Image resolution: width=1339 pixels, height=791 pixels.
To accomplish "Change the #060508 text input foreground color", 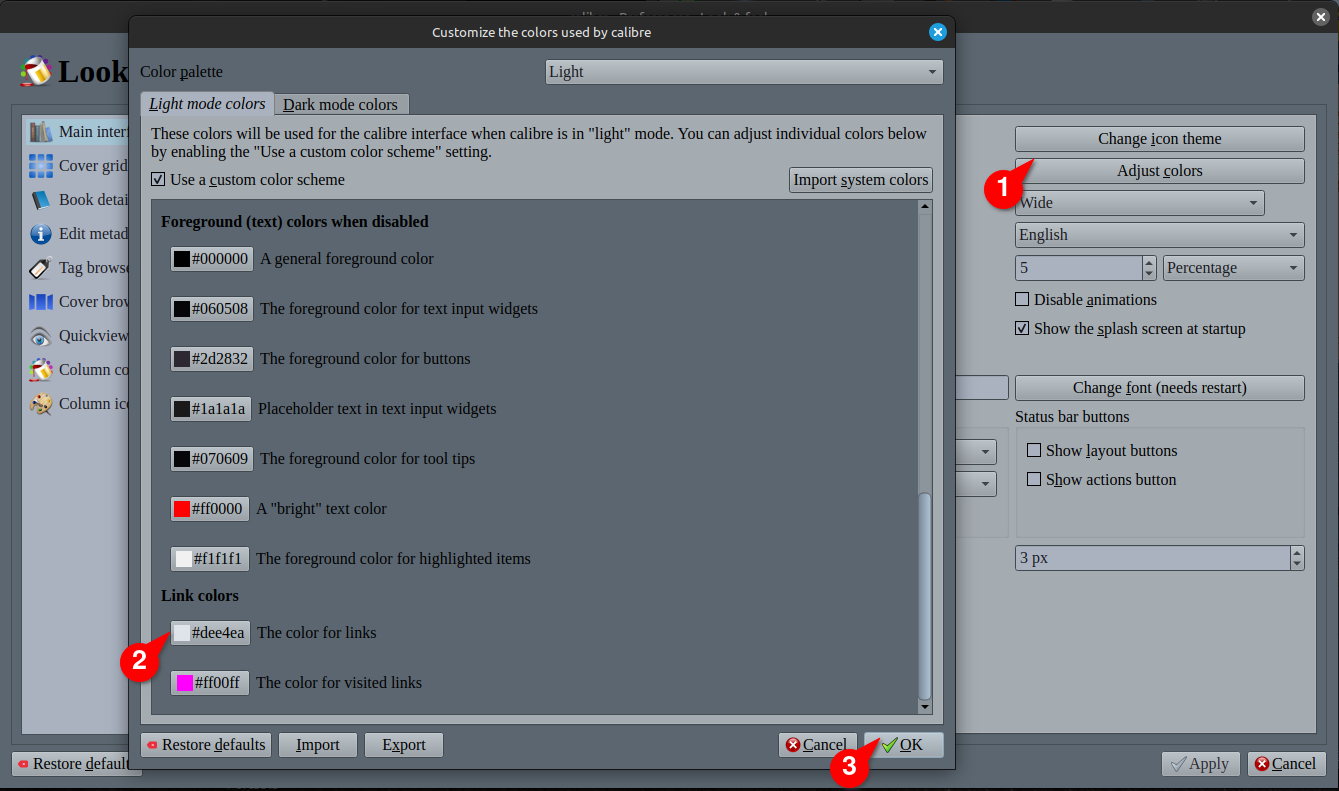I will coord(211,309).
